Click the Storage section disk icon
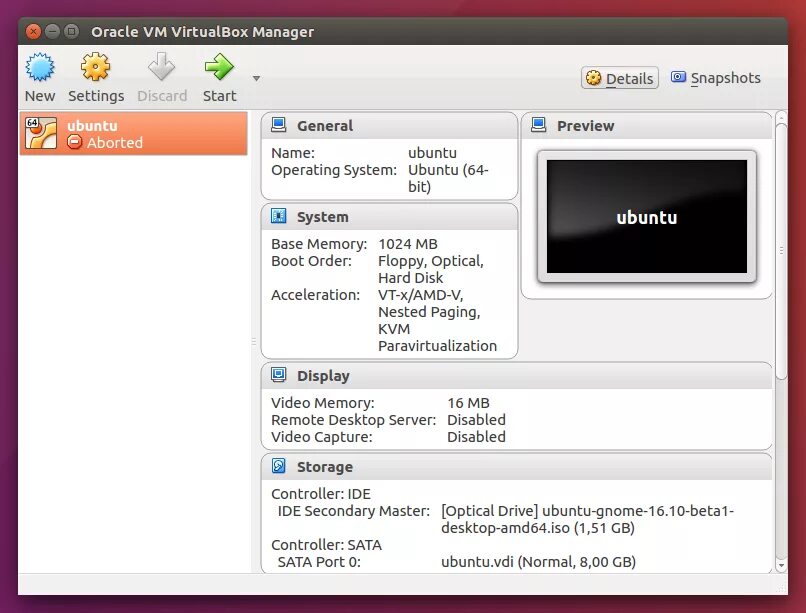Screen dimensions: 806x613 (x=279, y=466)
